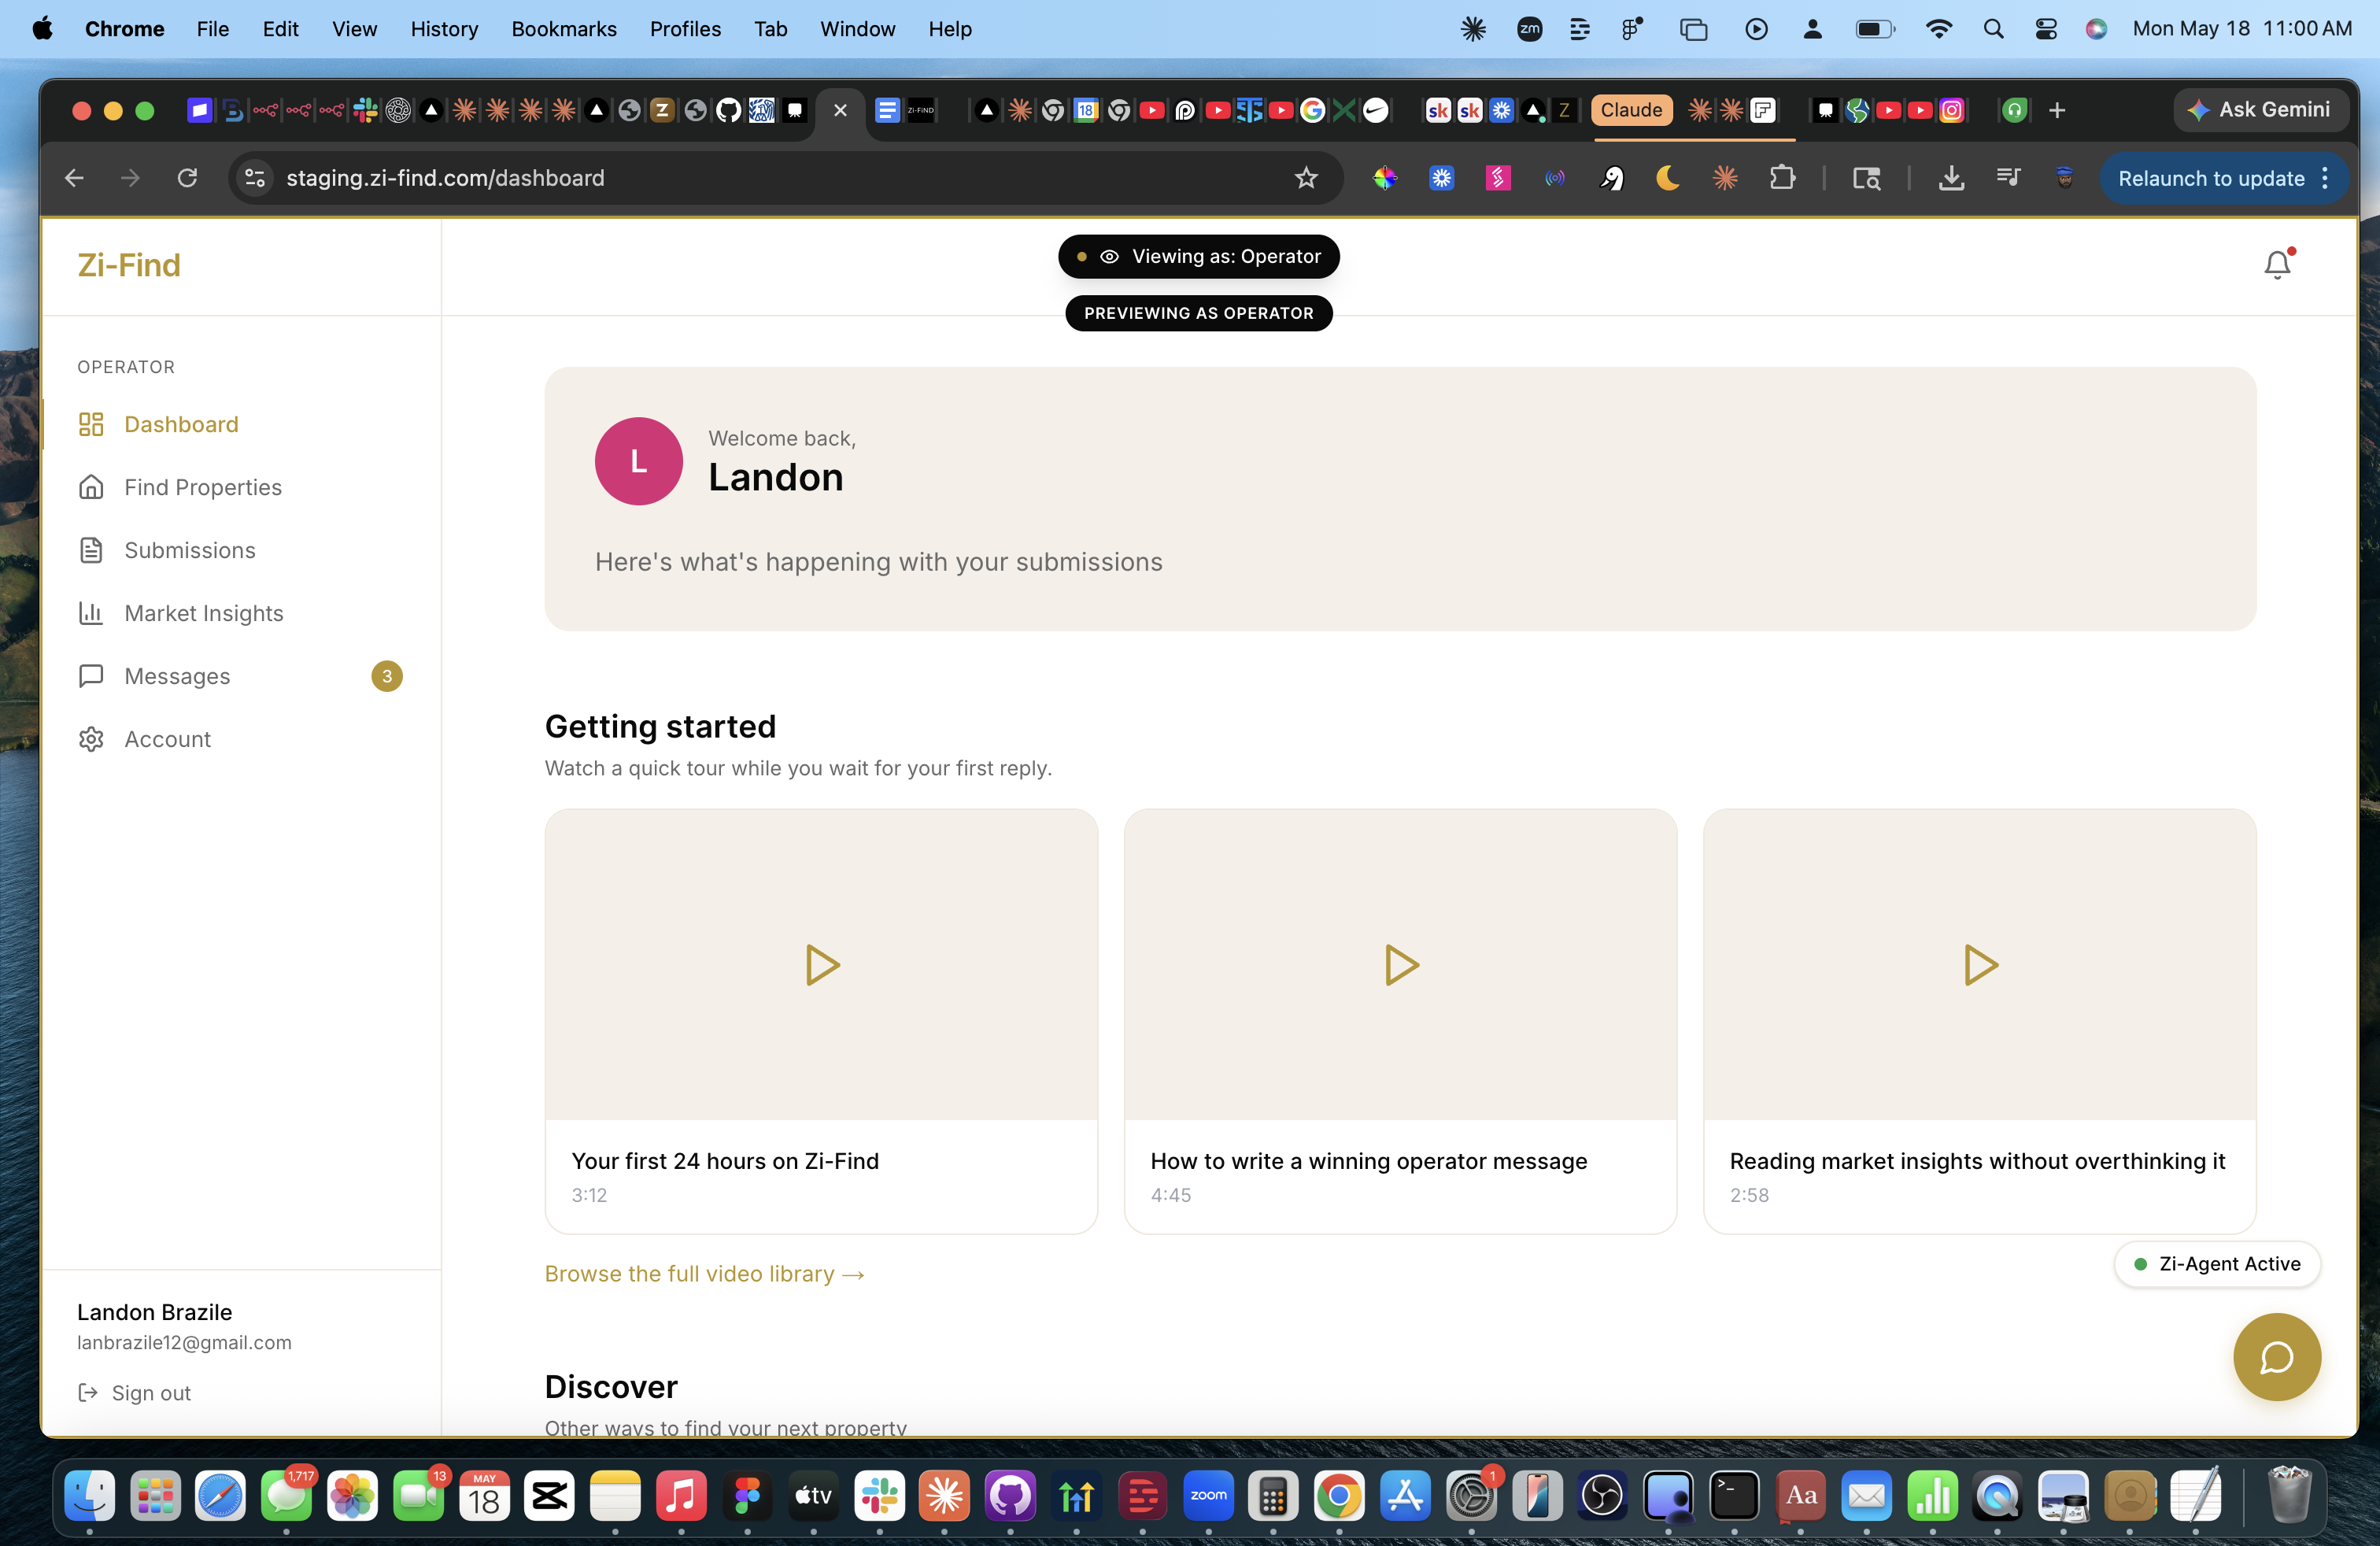Viewport: 2380px width, 1546px height.
Task: Open the Chrome extensions puzzle icon
Action: click(1781, 178)
